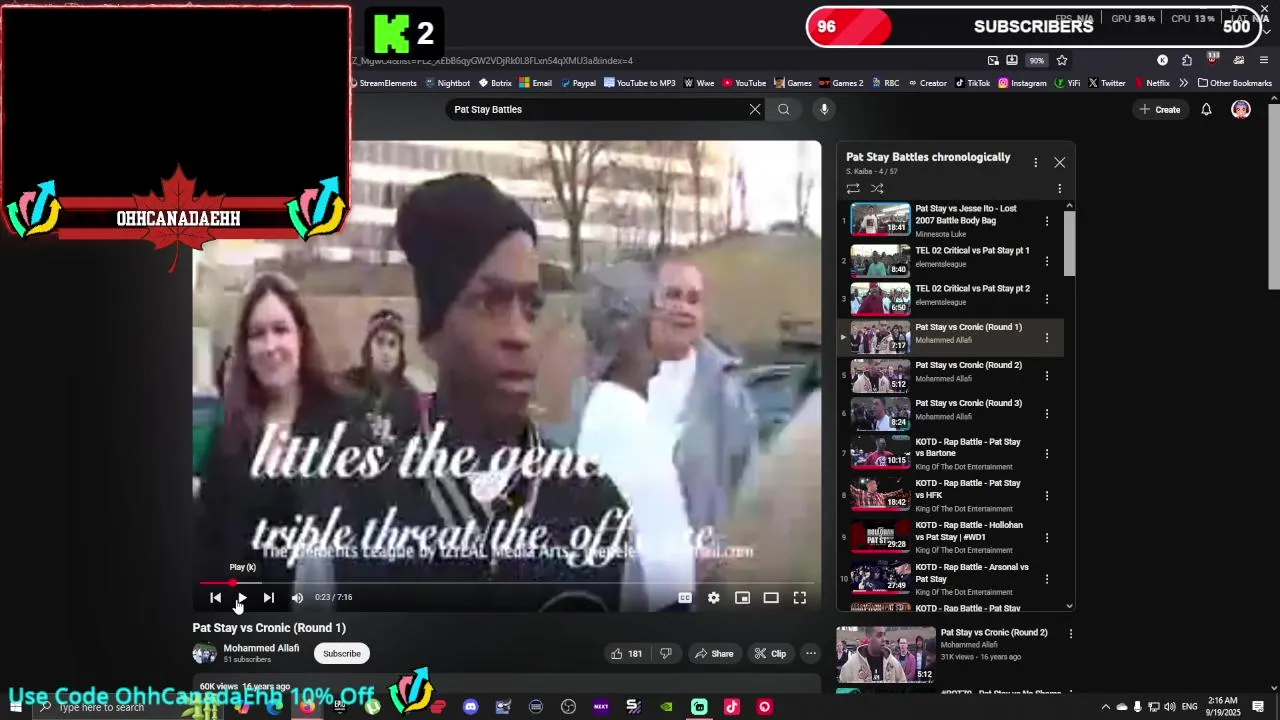The image size is (1280, 720).
Task: Play the video with the play button
Action: click(241, 598)
